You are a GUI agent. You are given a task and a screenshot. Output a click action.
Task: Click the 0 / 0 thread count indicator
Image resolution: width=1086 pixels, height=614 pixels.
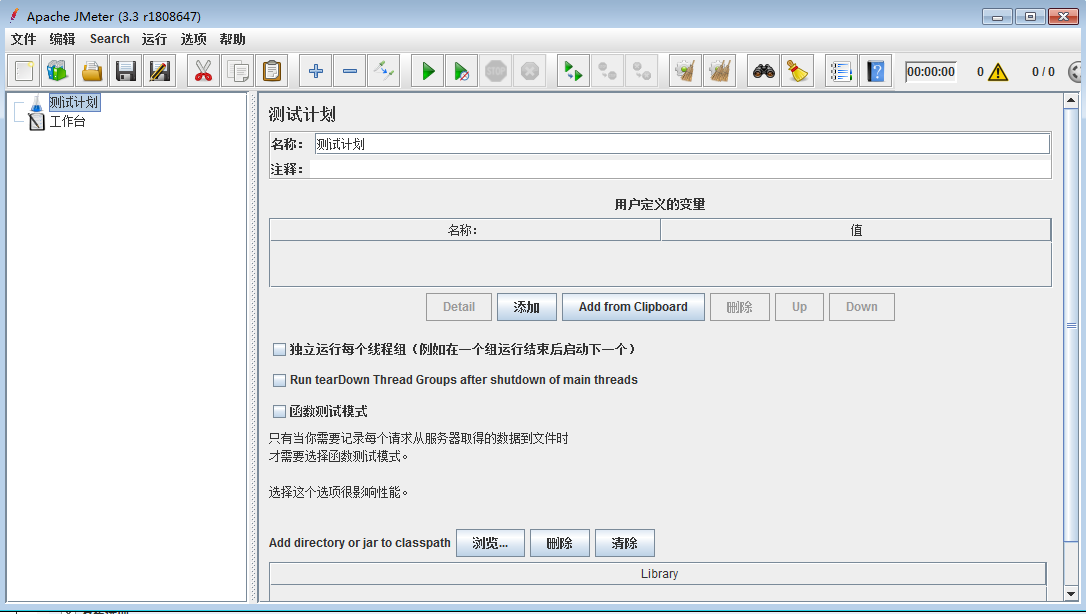tap(1043, 71)
